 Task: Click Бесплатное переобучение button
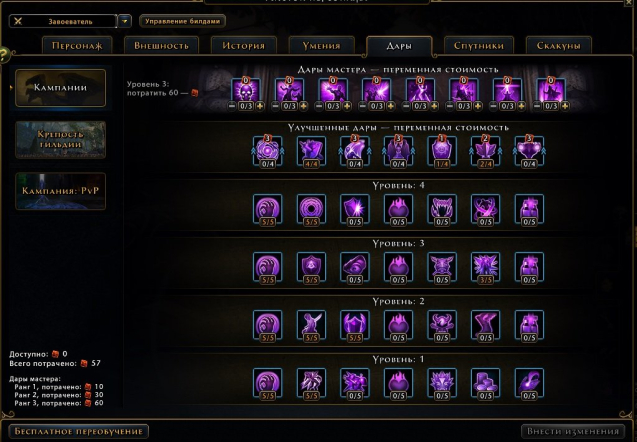(78, 431)
